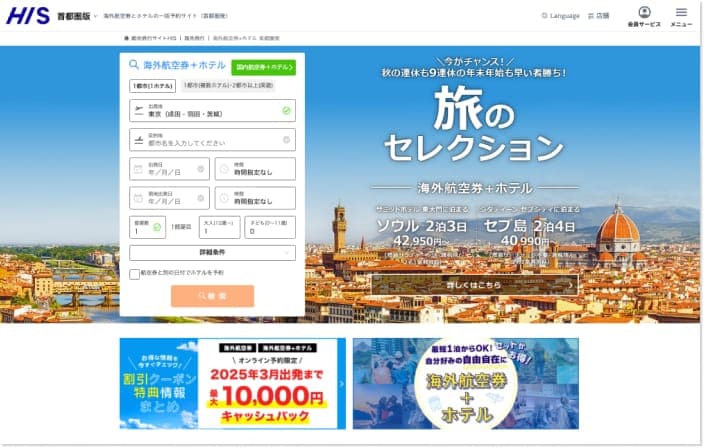Screen dimensions: 704x448
Task: Click the clear icon in destination field
Action: pyautogui.click(x=286, y=140)
